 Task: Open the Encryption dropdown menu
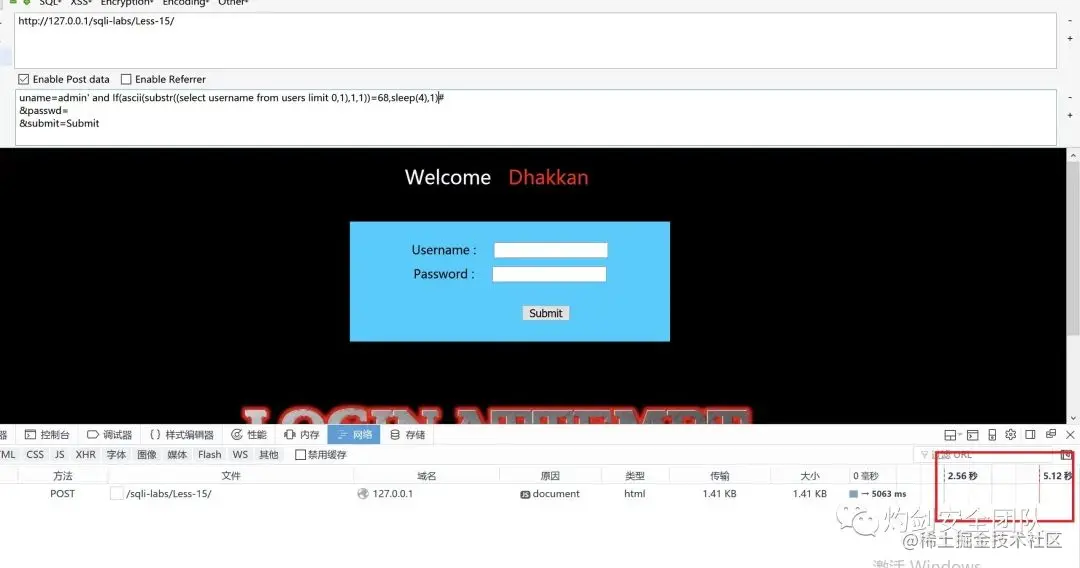pyautogui.click(x=127, y=3)
